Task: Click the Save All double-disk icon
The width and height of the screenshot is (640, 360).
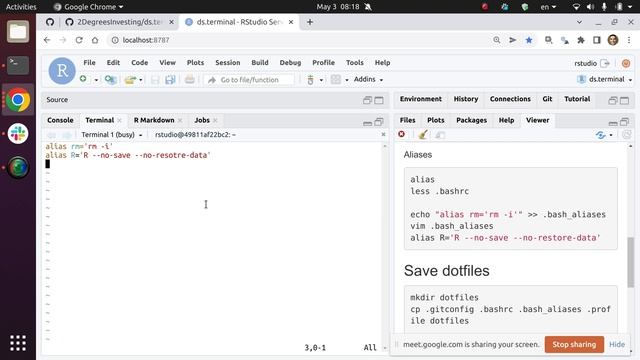Action: [170, 80]
